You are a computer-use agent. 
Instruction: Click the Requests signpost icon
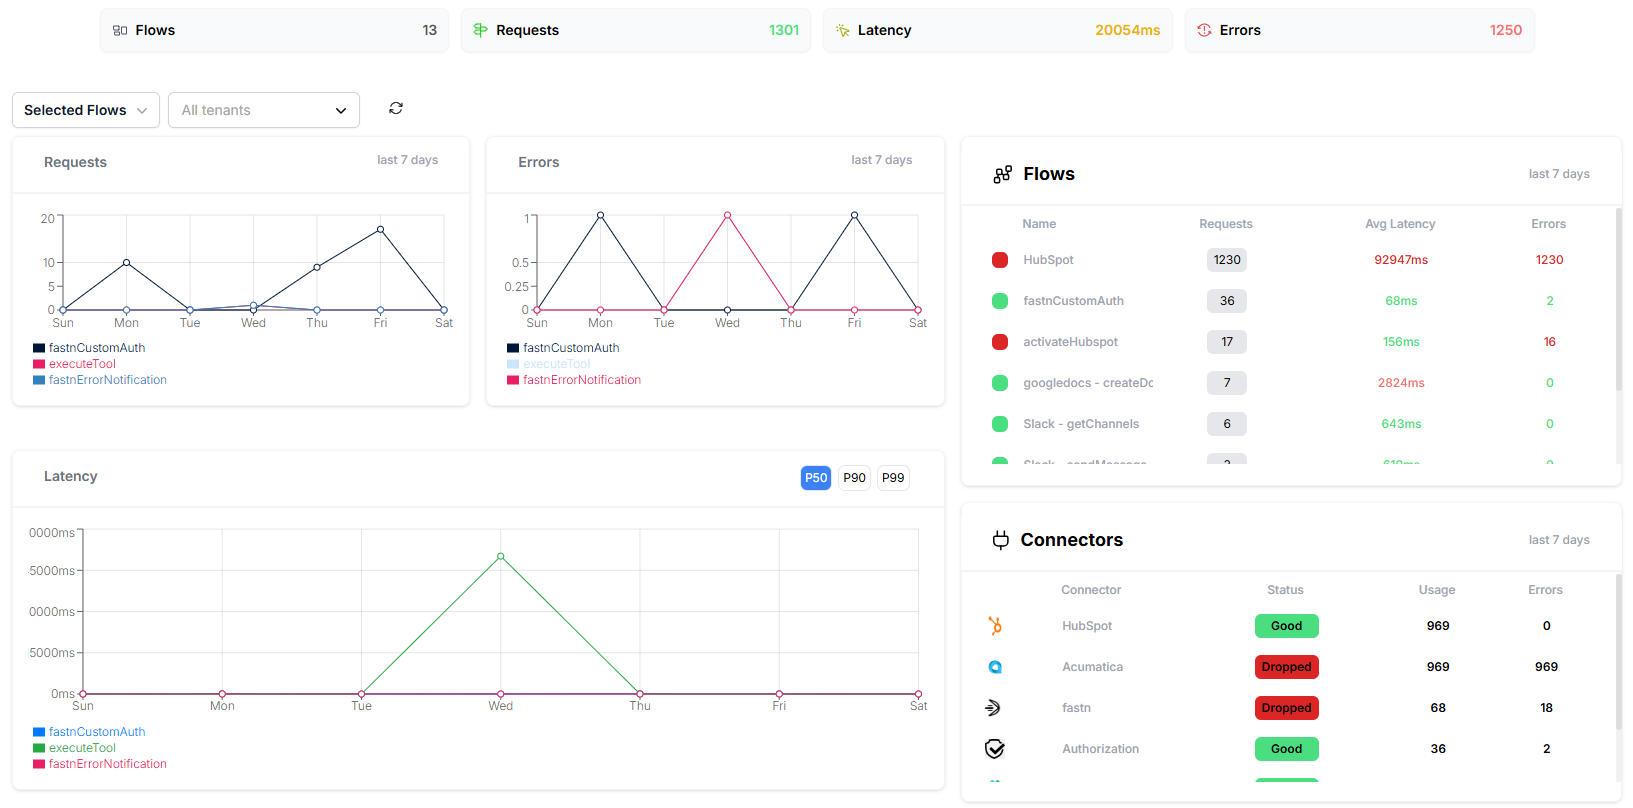[480, 30]
